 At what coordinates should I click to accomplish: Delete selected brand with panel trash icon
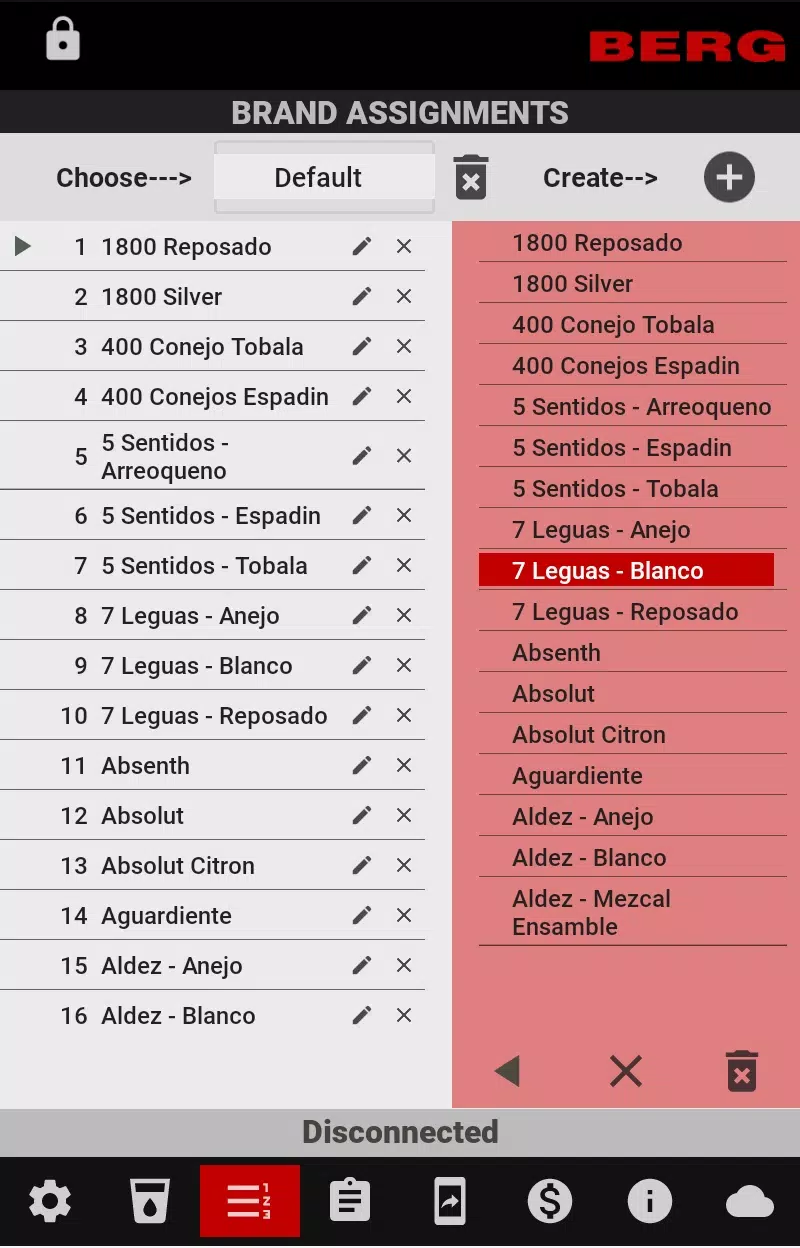[x=742, y=1071]
